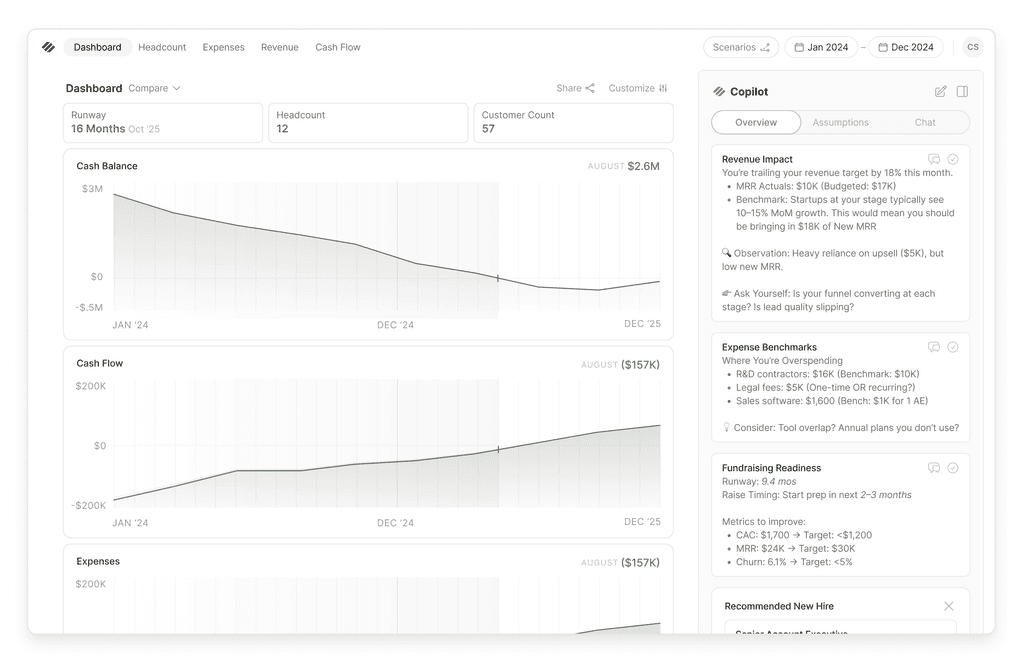
Task: Collapse the Copilot side panel
Action: point(962,91)
